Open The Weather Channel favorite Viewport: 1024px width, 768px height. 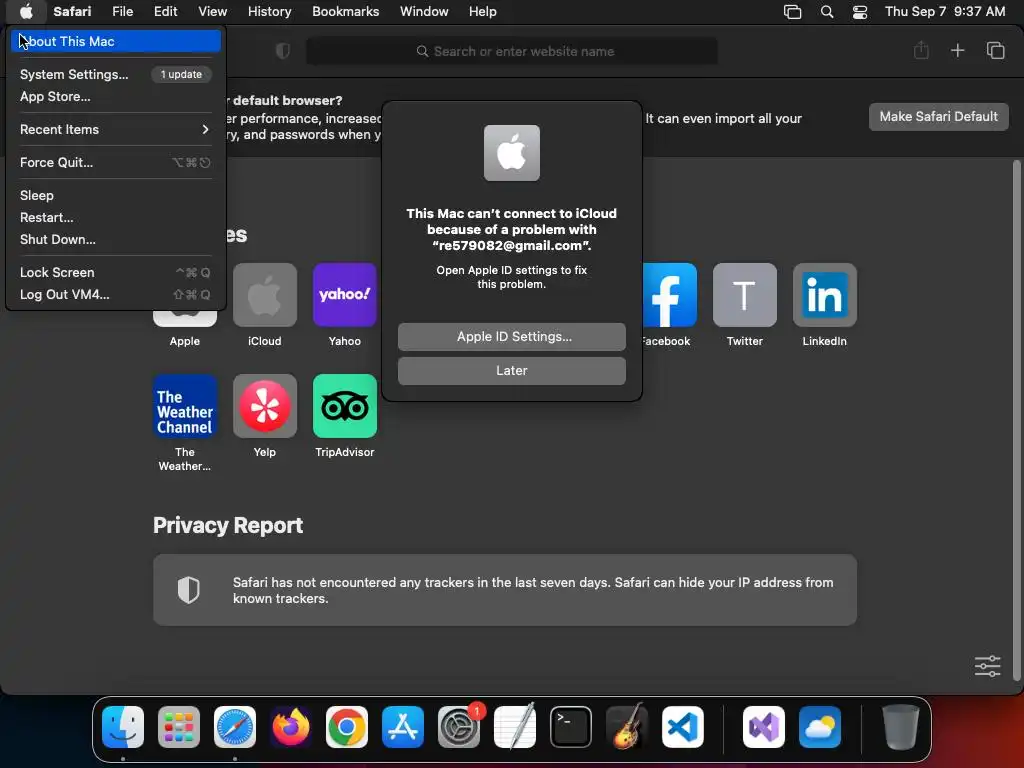(x=185, y=406)
